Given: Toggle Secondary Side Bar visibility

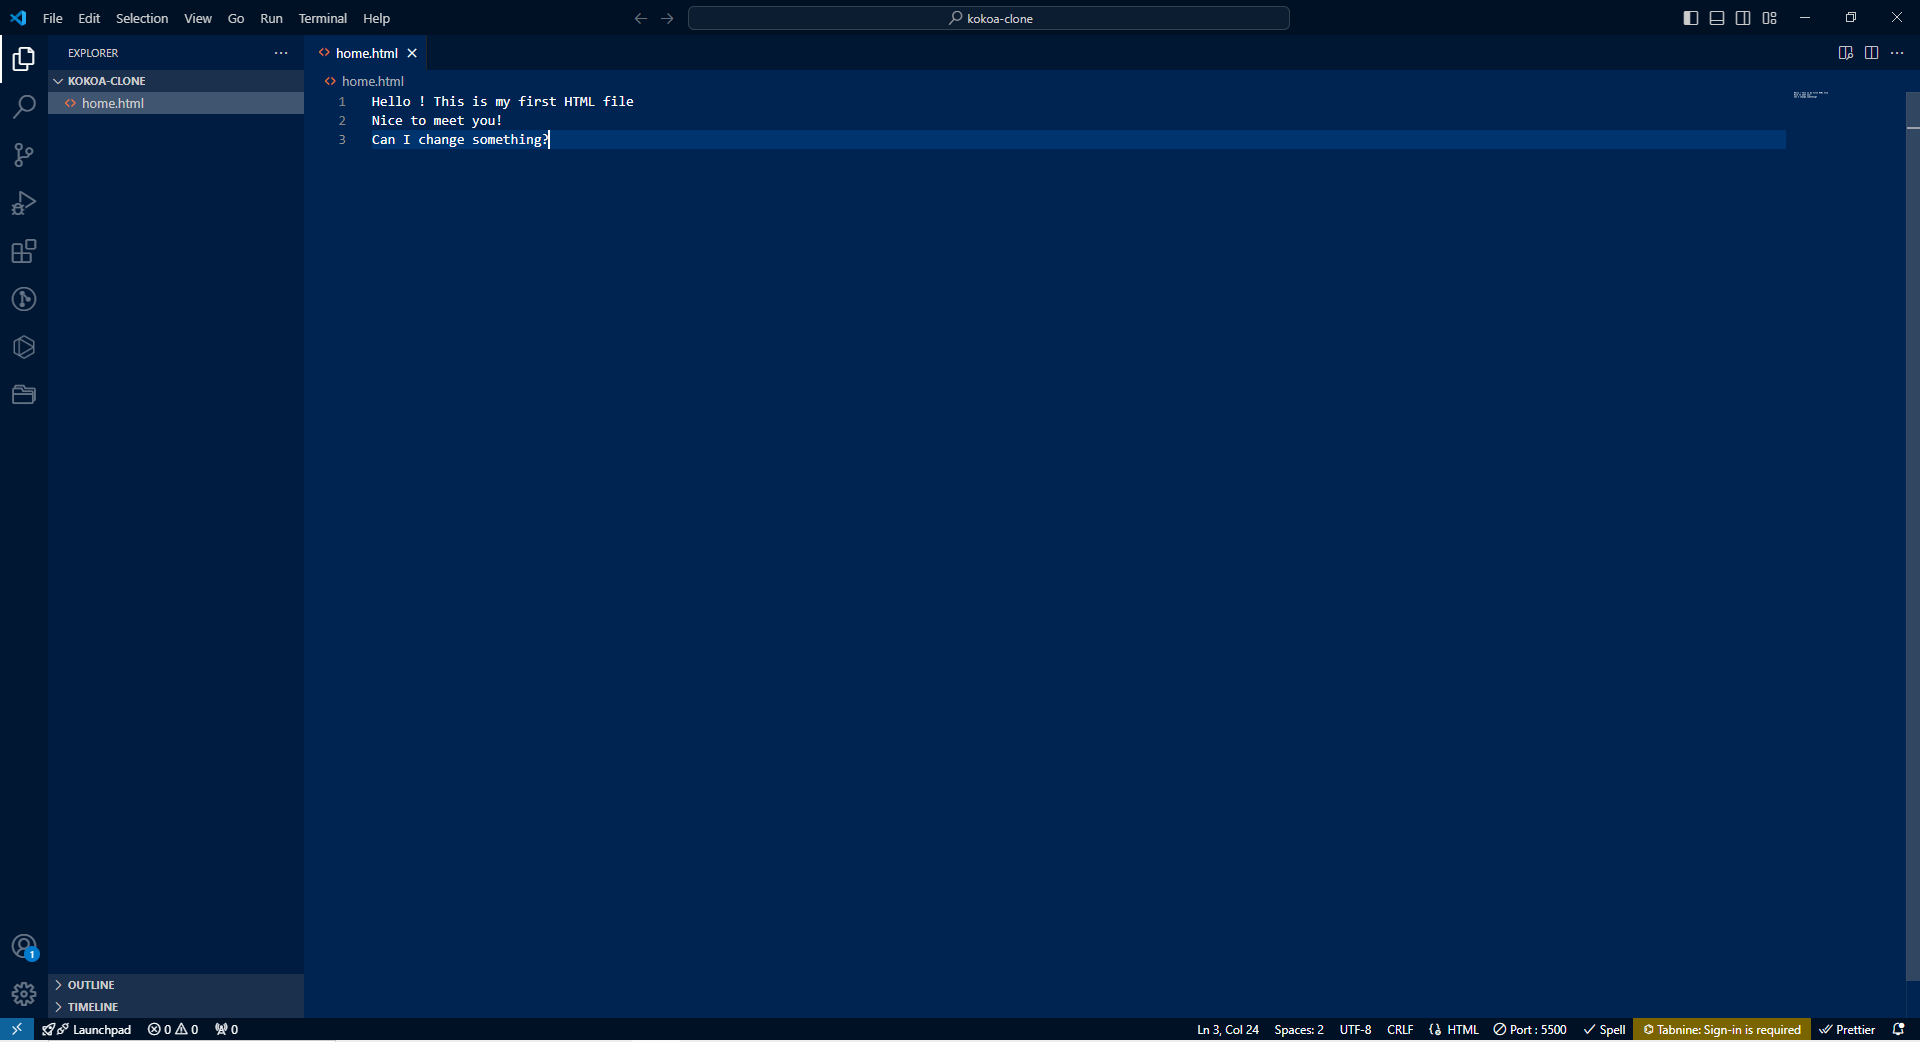Looking at the screenshot, I should coord(1743,18).
